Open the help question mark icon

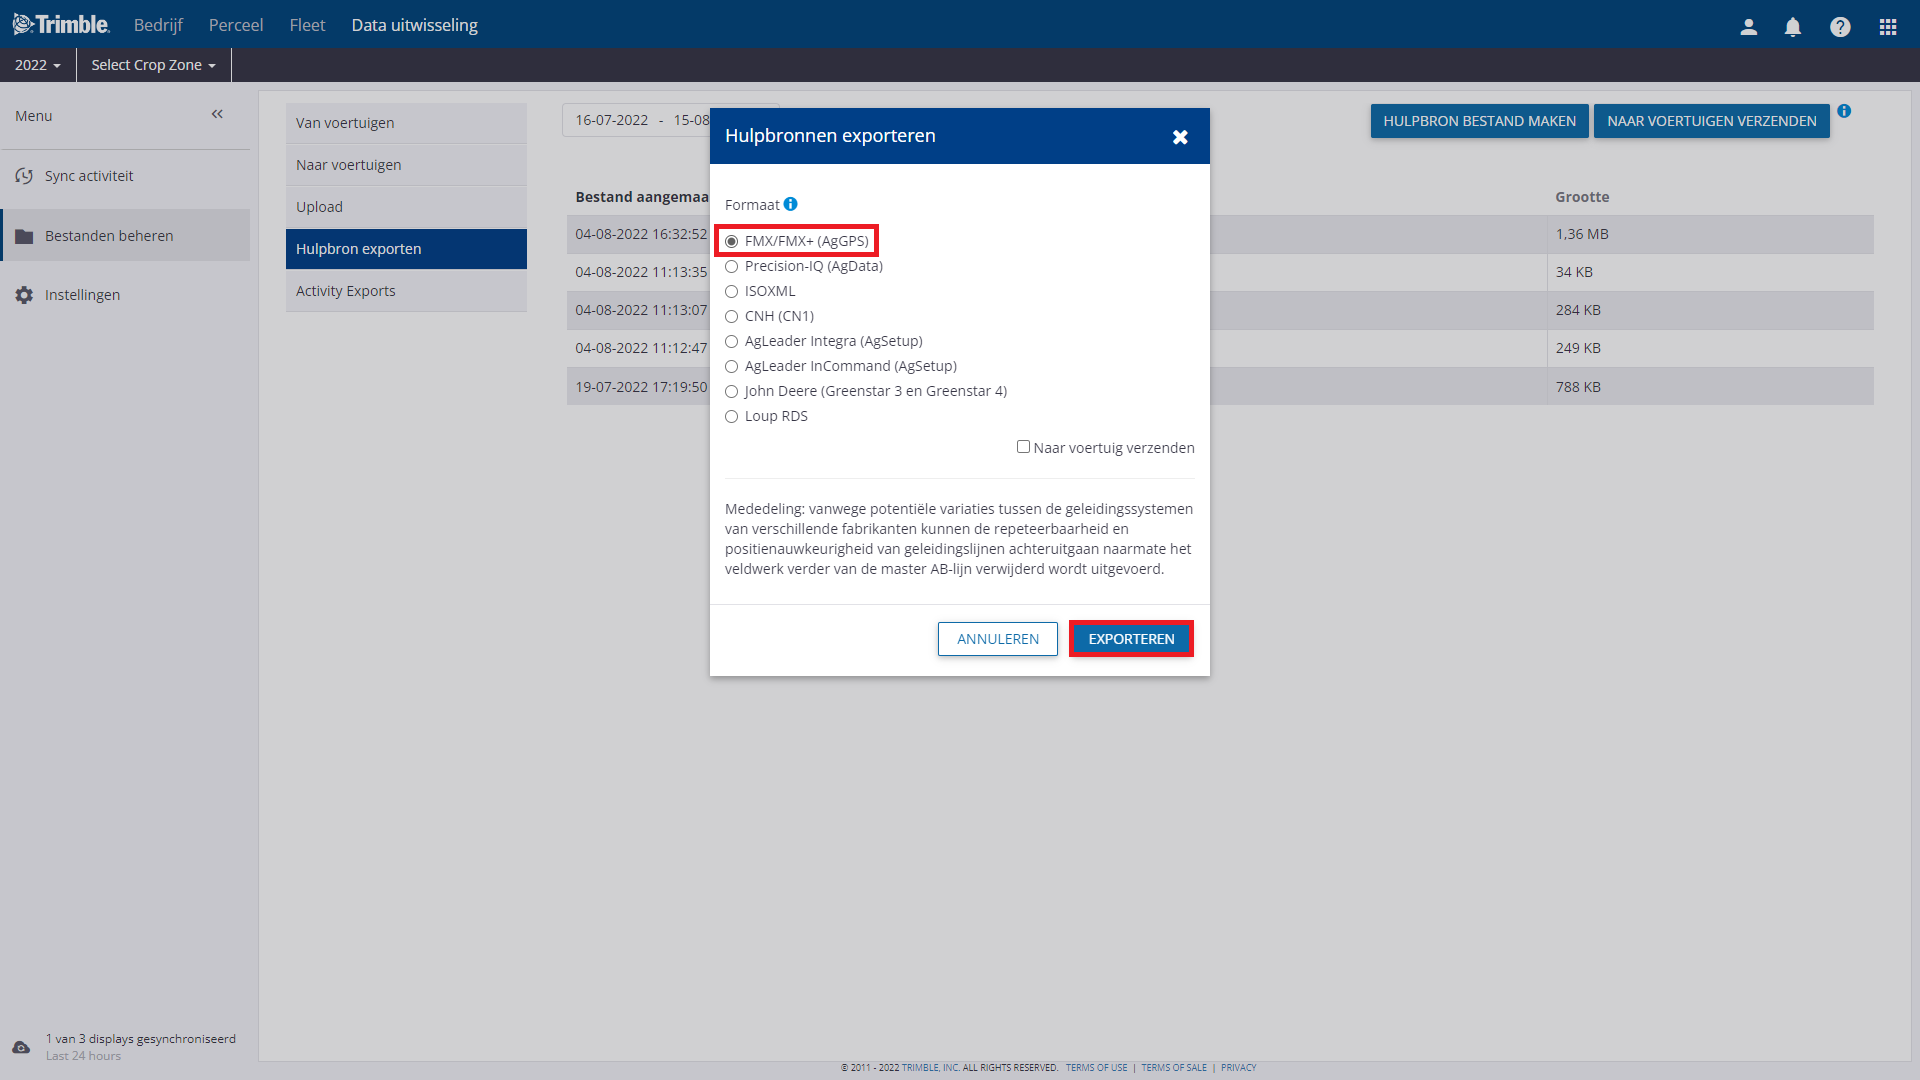[x=1840, y=27]
